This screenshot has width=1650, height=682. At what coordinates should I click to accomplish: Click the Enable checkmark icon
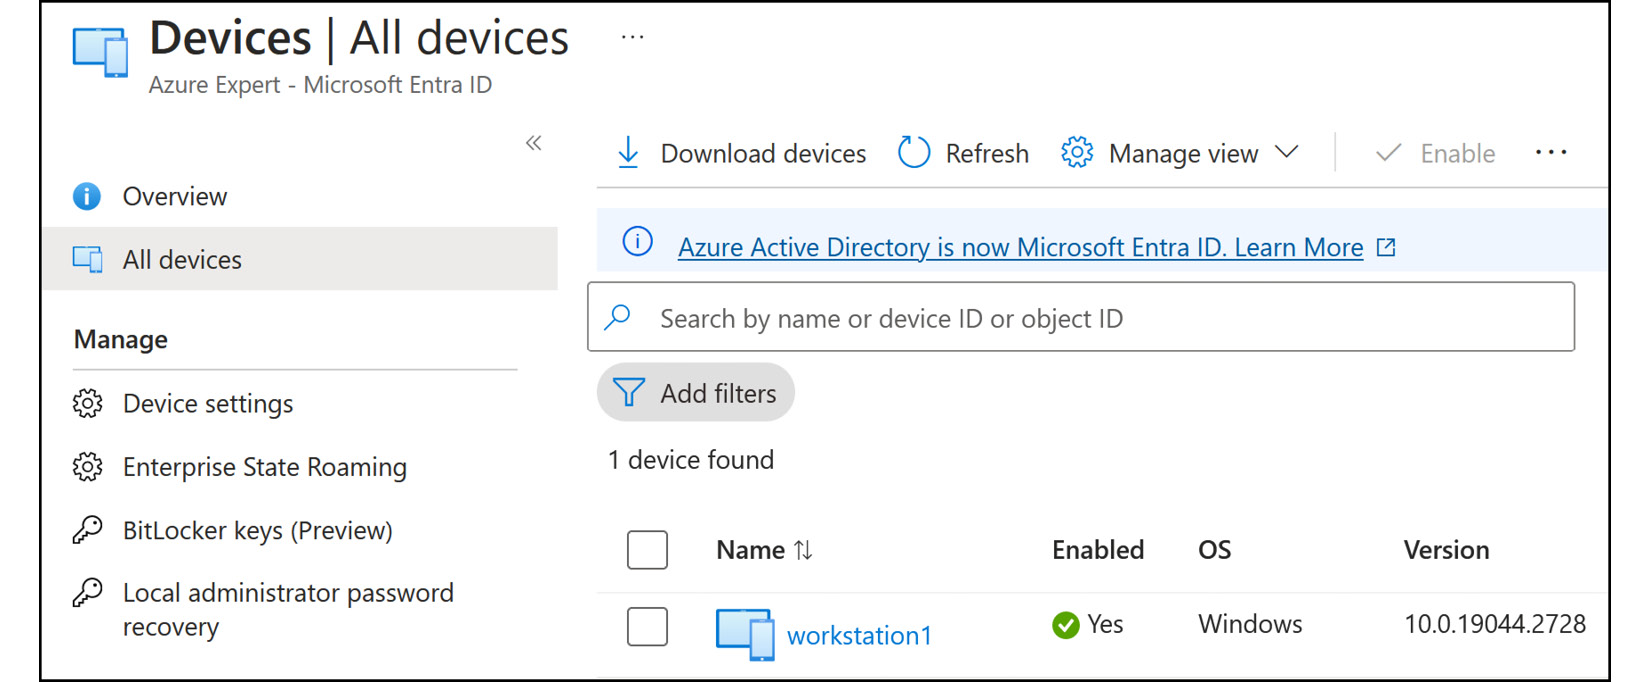[x=1388, y=153]
